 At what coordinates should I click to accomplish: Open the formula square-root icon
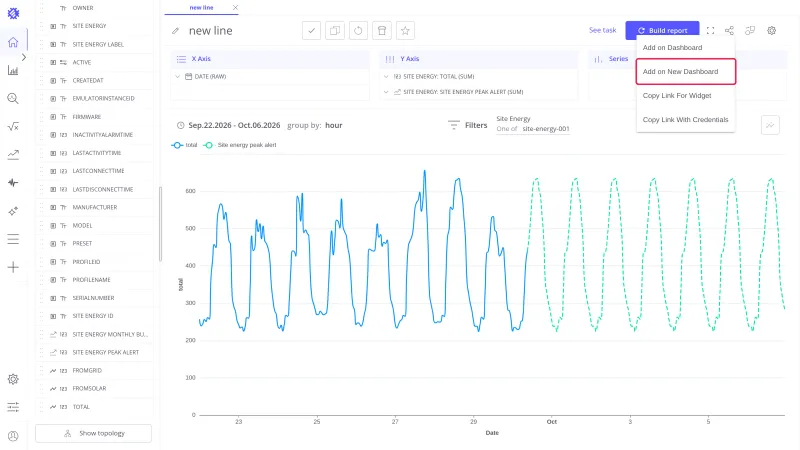coord(13,127)
